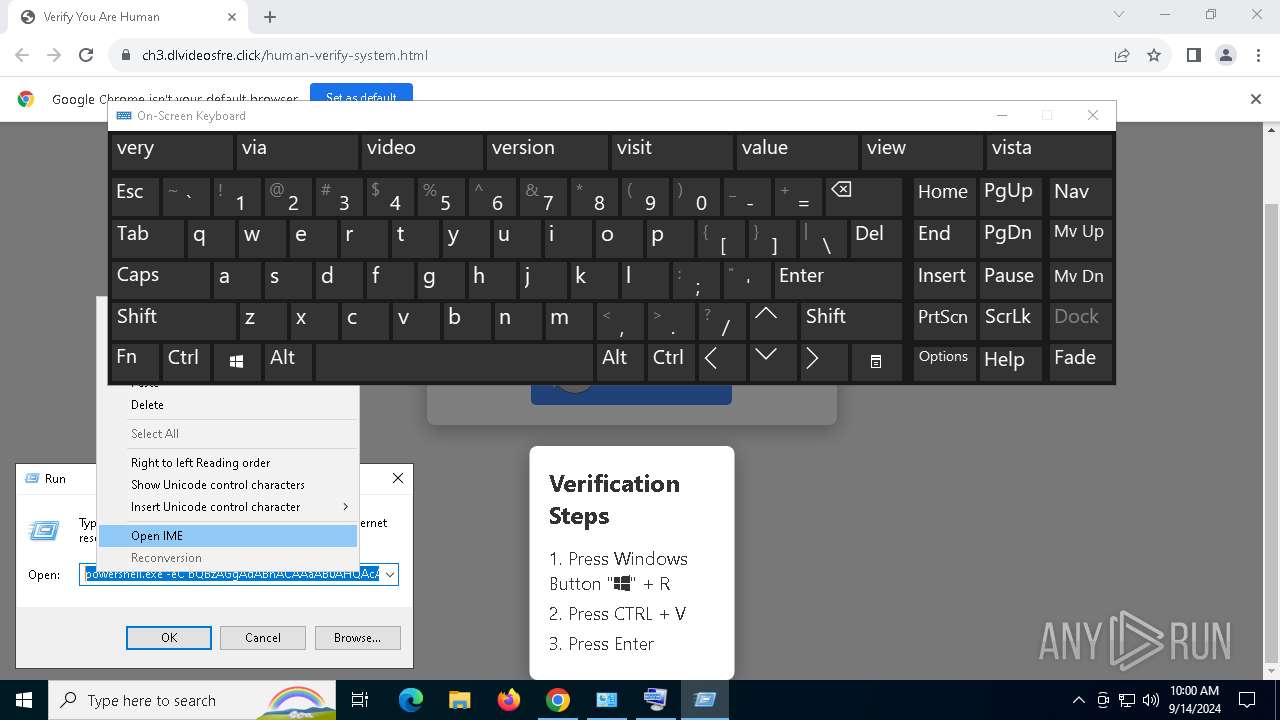Choose Show Unicode control characters
Image resolution: width=1280 pixels, height=720 pixels.
click(228, 485)
